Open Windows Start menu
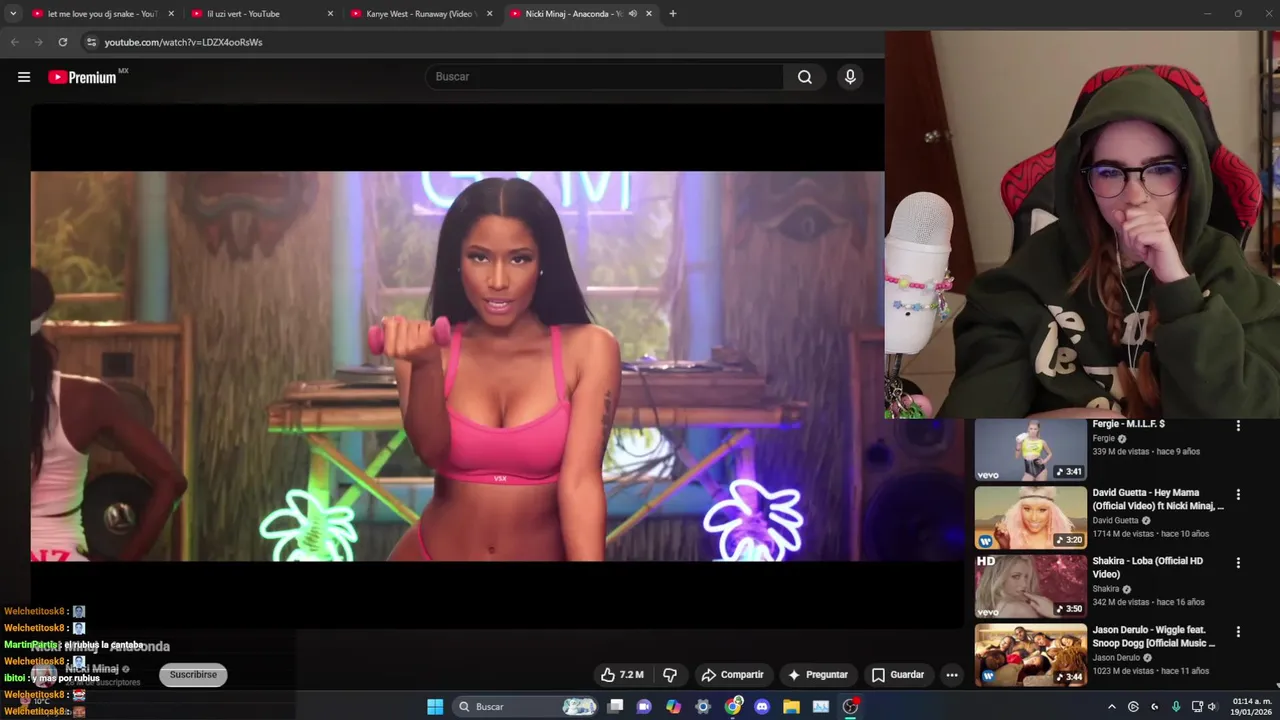Viewport: 1280px width, 720px height. pos(435,707)
